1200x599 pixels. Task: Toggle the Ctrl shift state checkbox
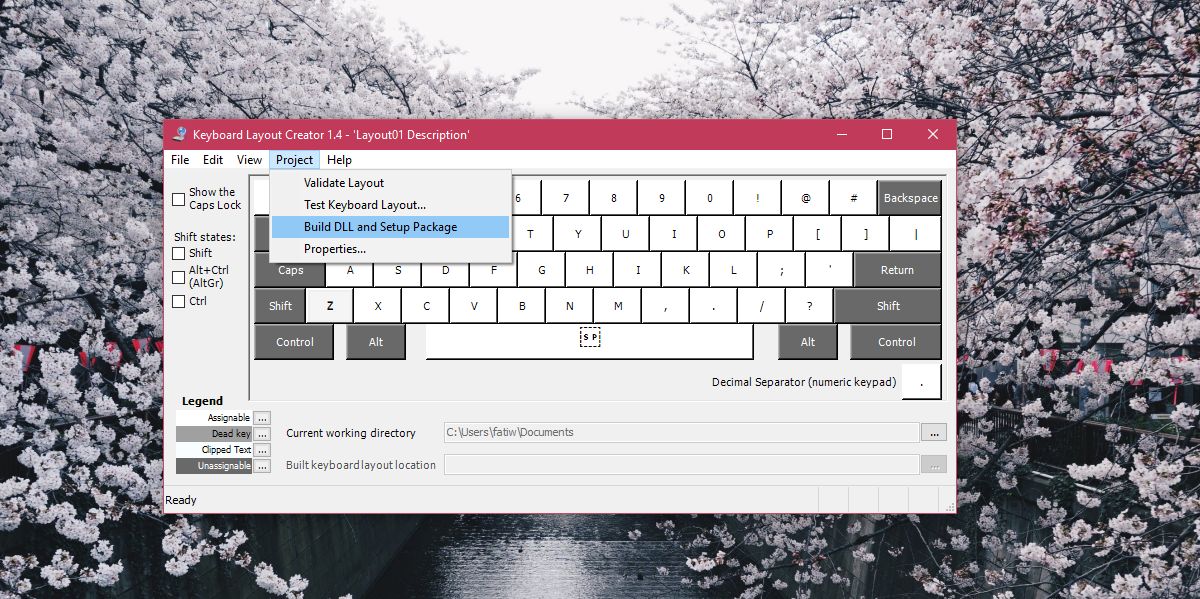pos(176,301)
